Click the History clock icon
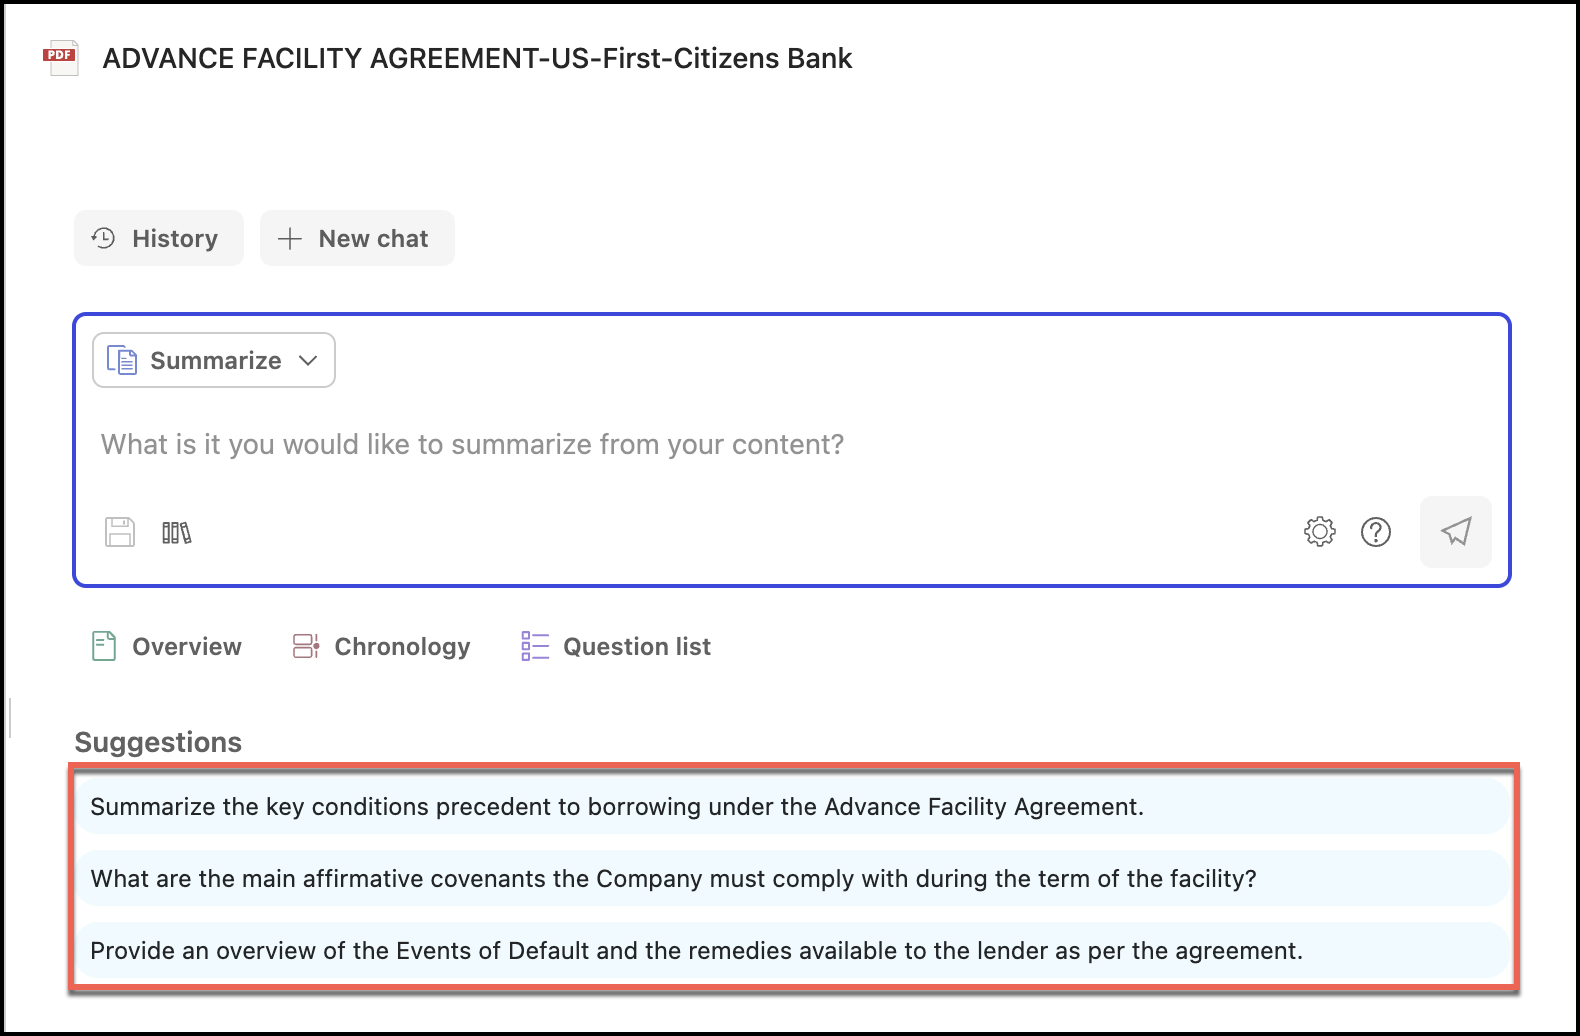 103,238
